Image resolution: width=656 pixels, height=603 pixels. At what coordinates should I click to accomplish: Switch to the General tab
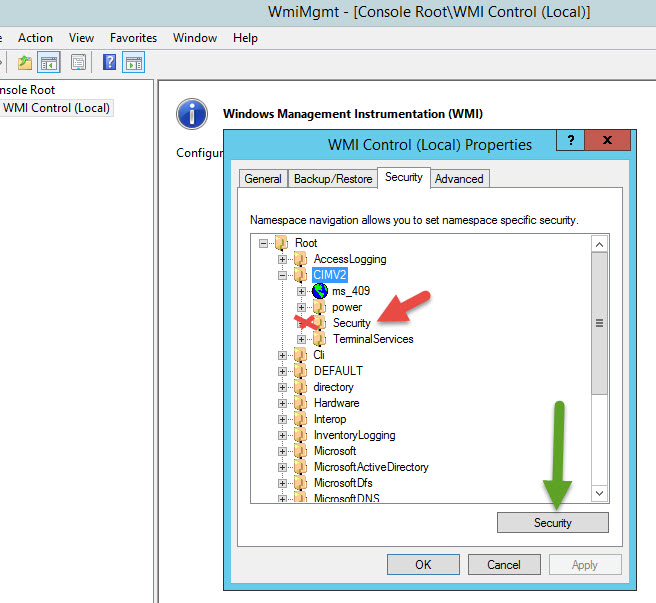pyautogui.click(x=263, y=179)
